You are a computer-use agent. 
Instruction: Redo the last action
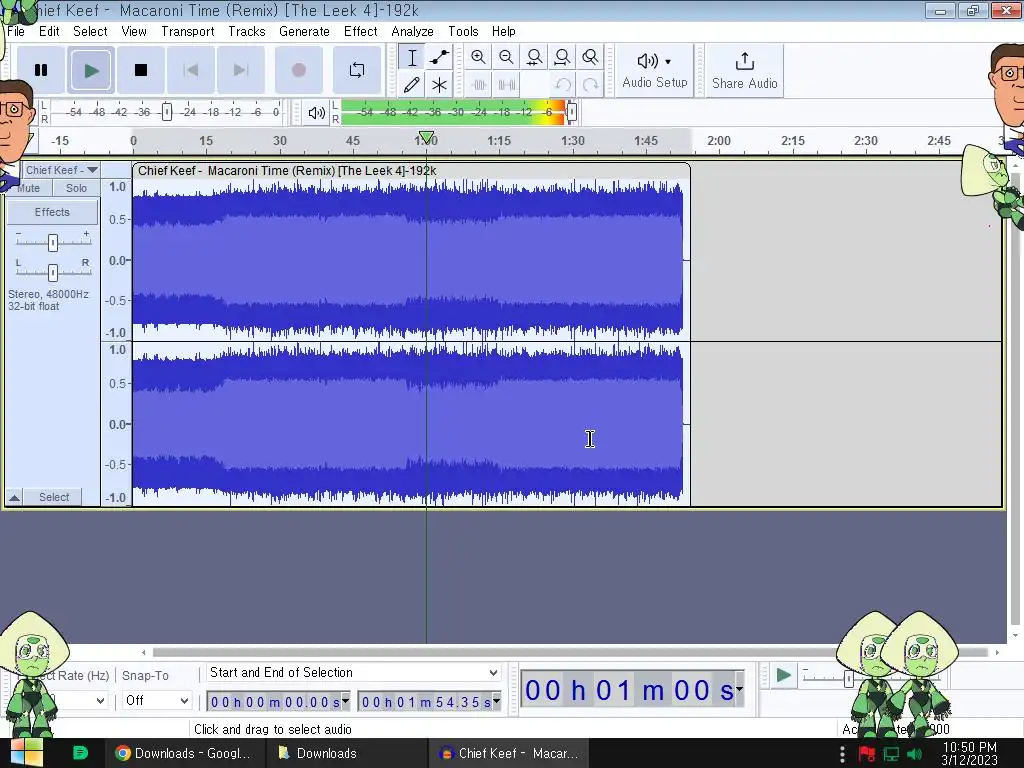click(590, 85)
